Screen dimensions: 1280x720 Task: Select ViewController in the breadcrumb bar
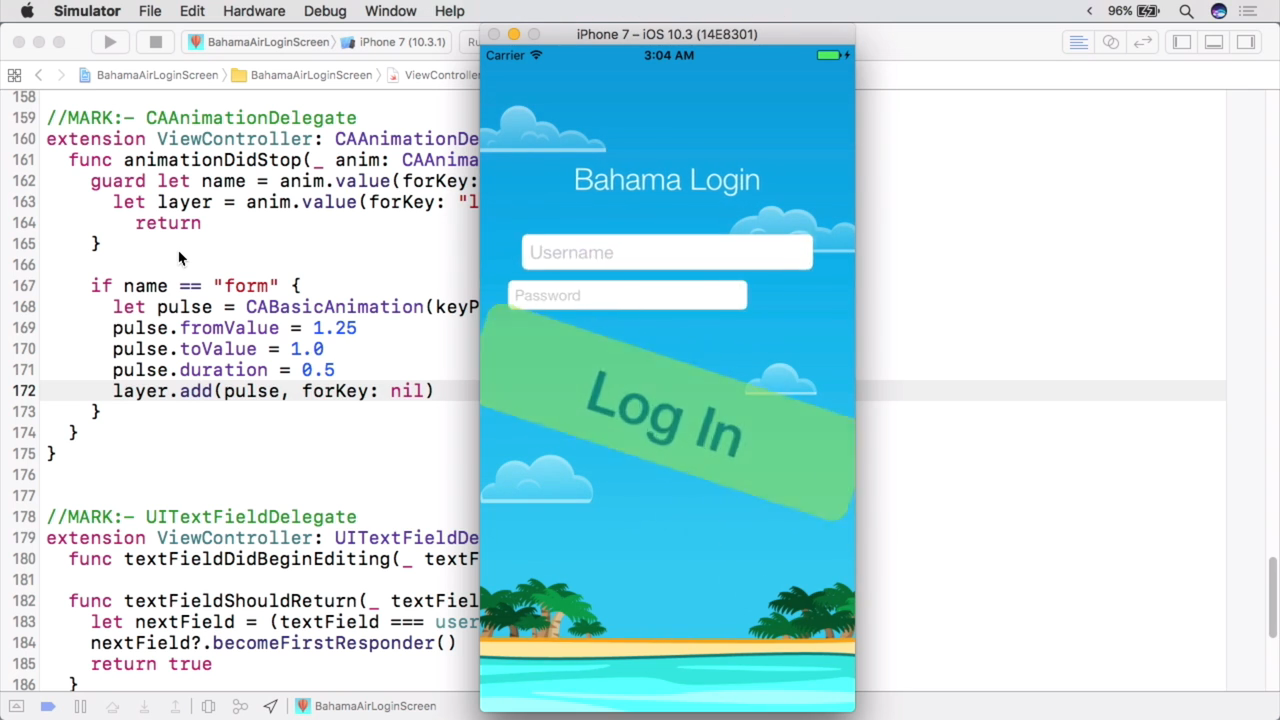[x=440, y=74]
